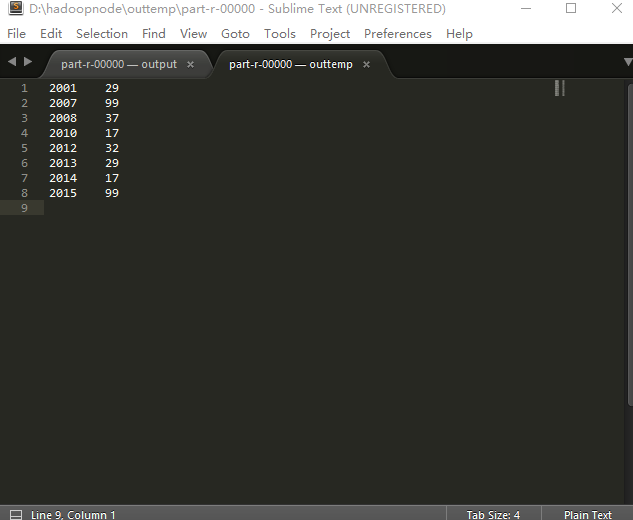Click the value 32 on line 5

[x=112, y=148]
